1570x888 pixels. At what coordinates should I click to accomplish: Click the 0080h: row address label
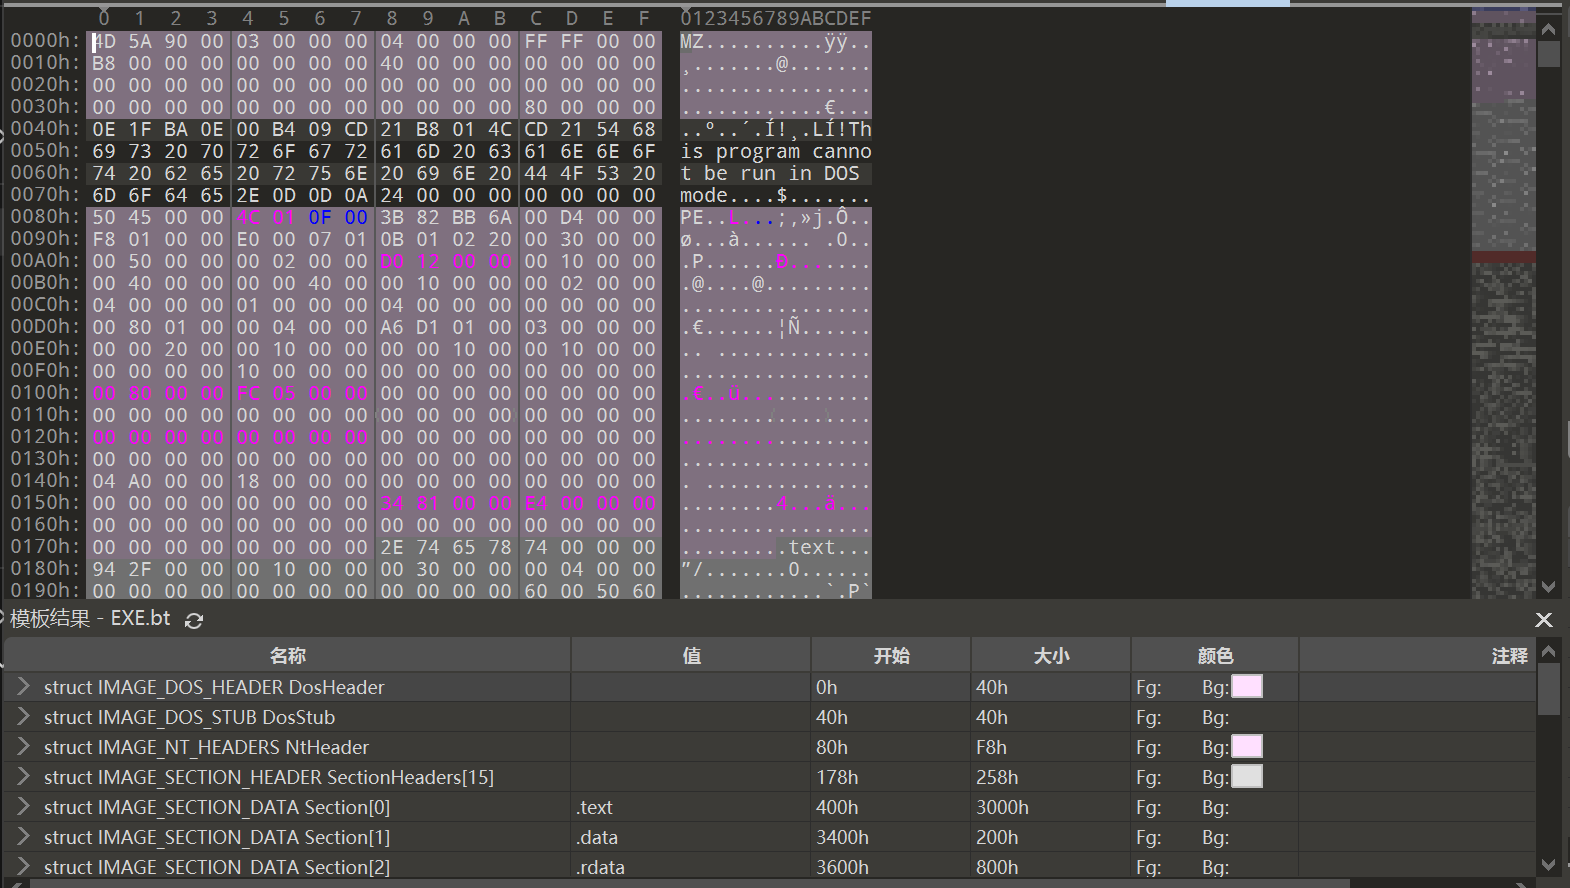[x=46, y=217]
